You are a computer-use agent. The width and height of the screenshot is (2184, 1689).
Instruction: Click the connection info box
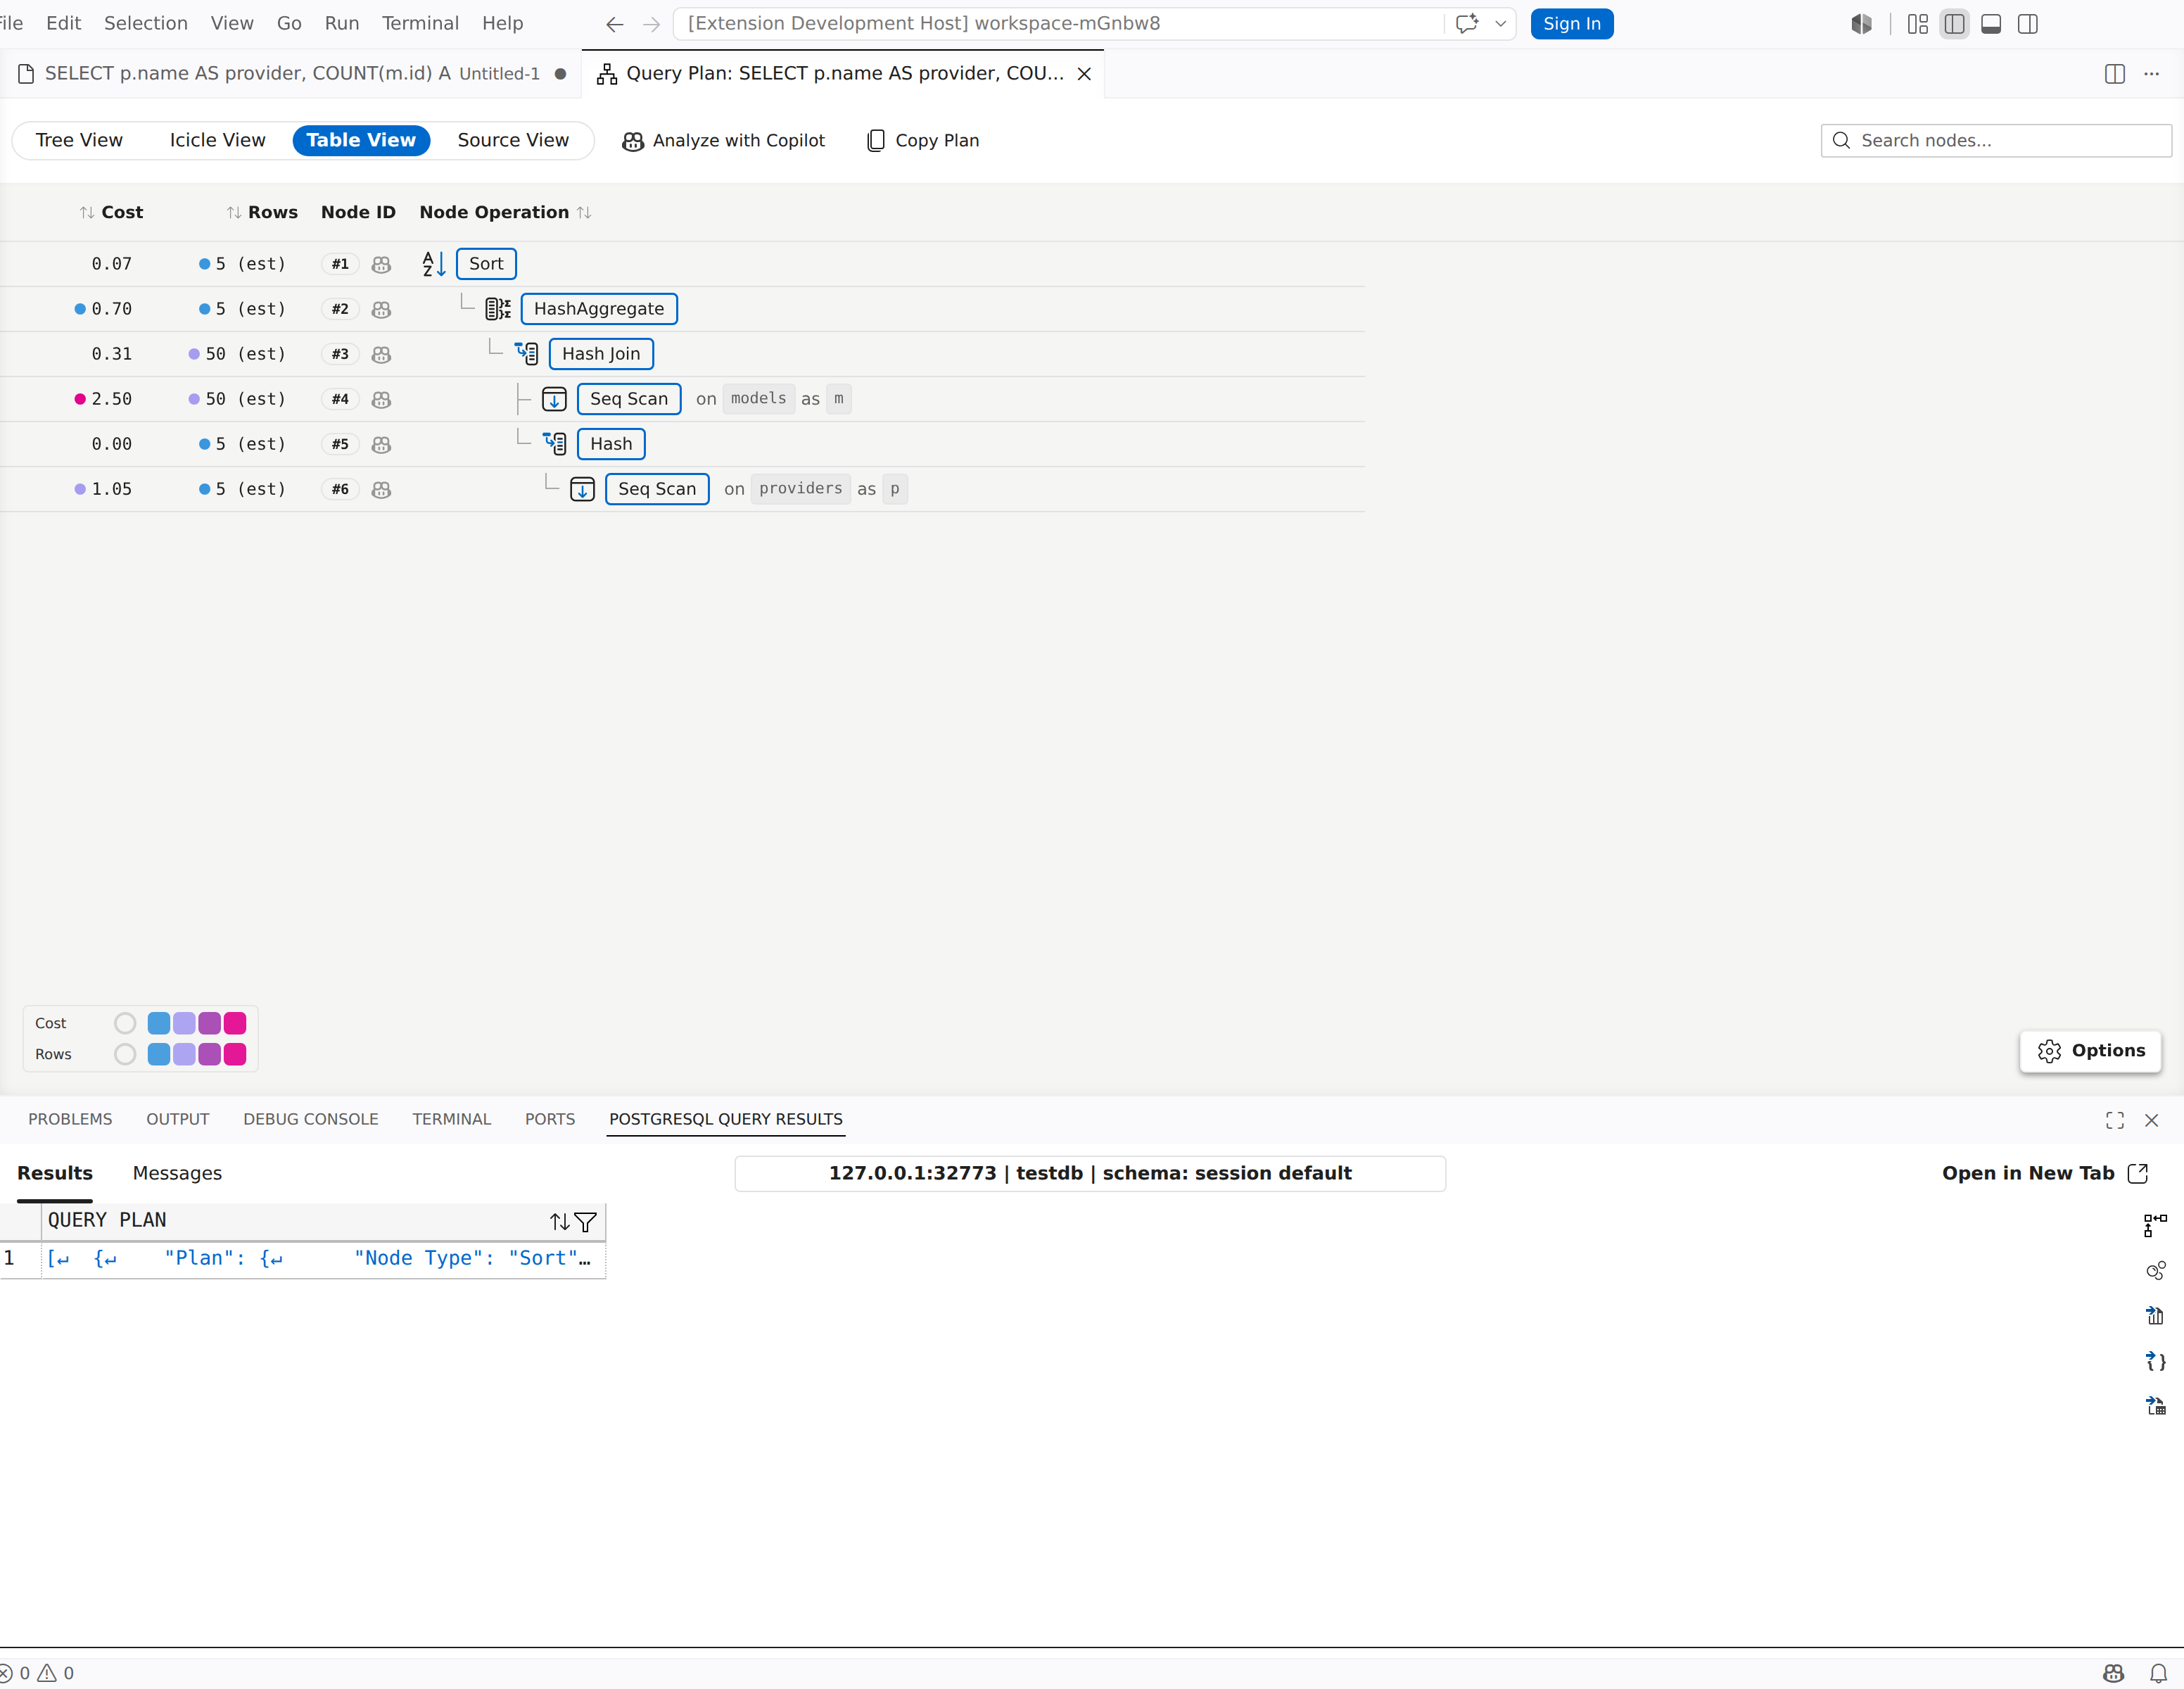pos(1090,1173)
